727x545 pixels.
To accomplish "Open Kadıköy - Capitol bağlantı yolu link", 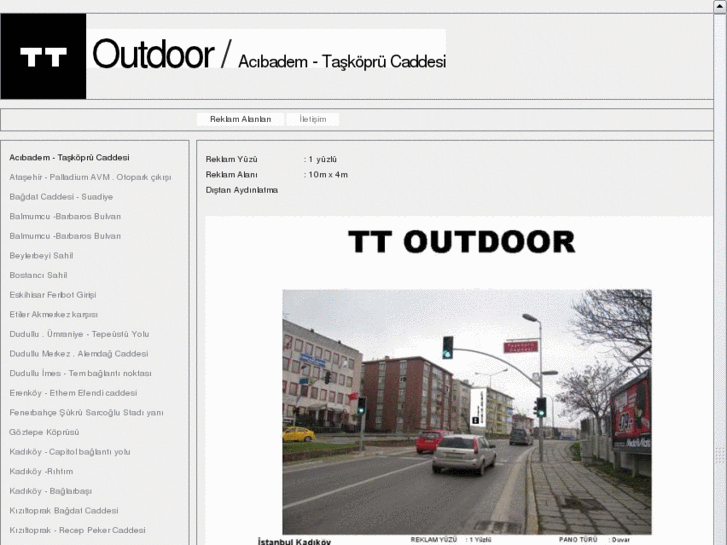I will (x=70, y=452).
